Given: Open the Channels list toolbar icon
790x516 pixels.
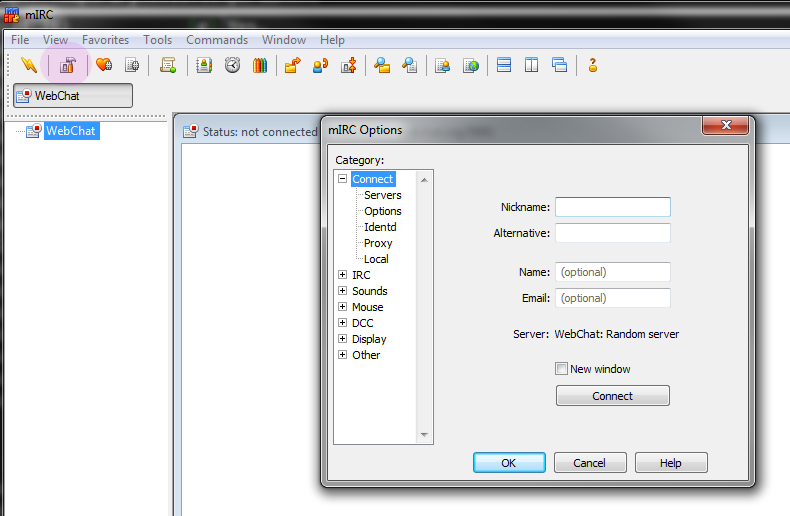Looking at the screenshot, I should 132,65.
